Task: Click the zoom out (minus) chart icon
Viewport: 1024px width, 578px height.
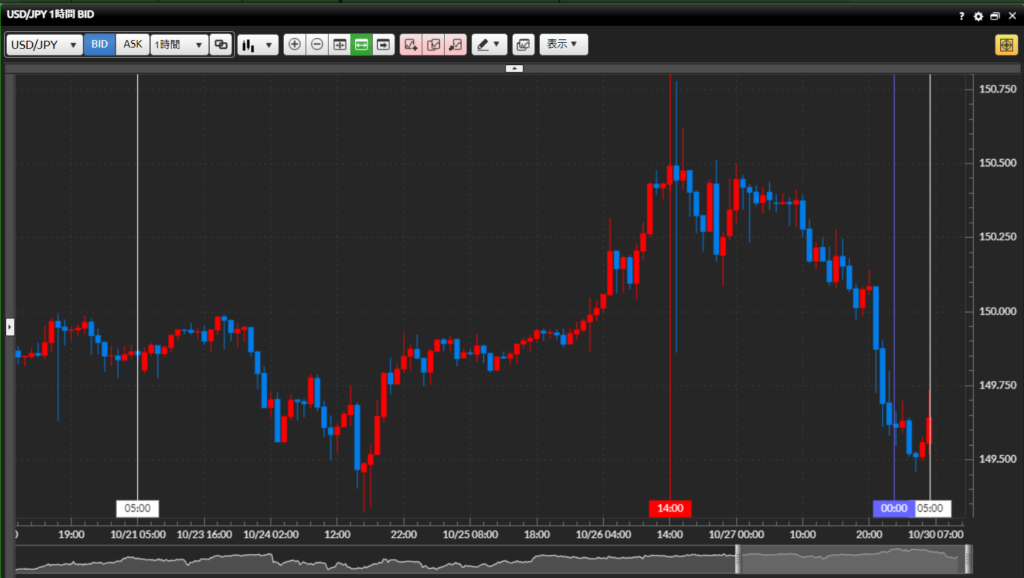Action: (317, 45)
